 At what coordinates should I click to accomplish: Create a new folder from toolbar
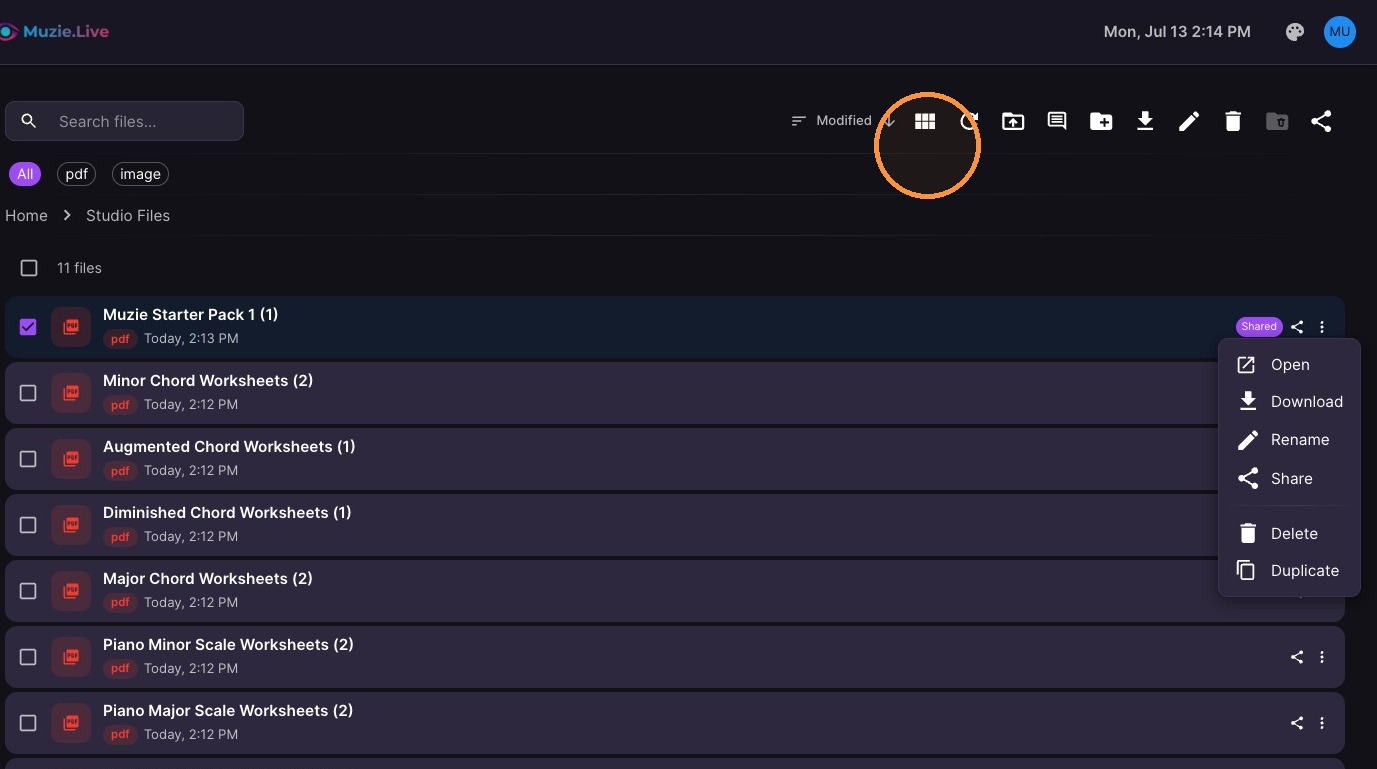pos(1101,121)
